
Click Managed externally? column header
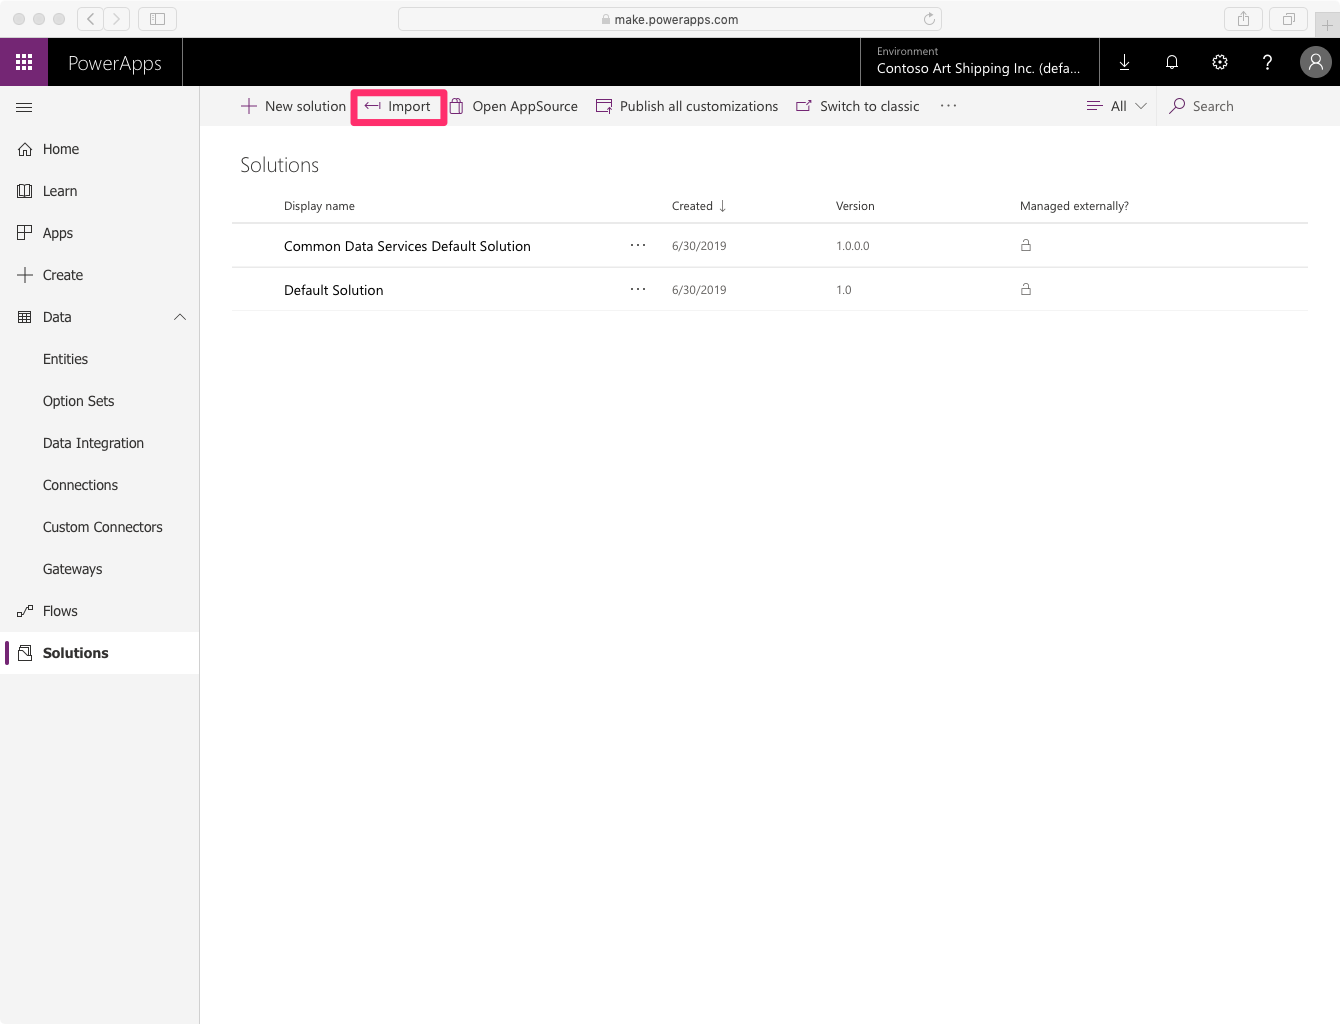click(x=1074, y=206)
